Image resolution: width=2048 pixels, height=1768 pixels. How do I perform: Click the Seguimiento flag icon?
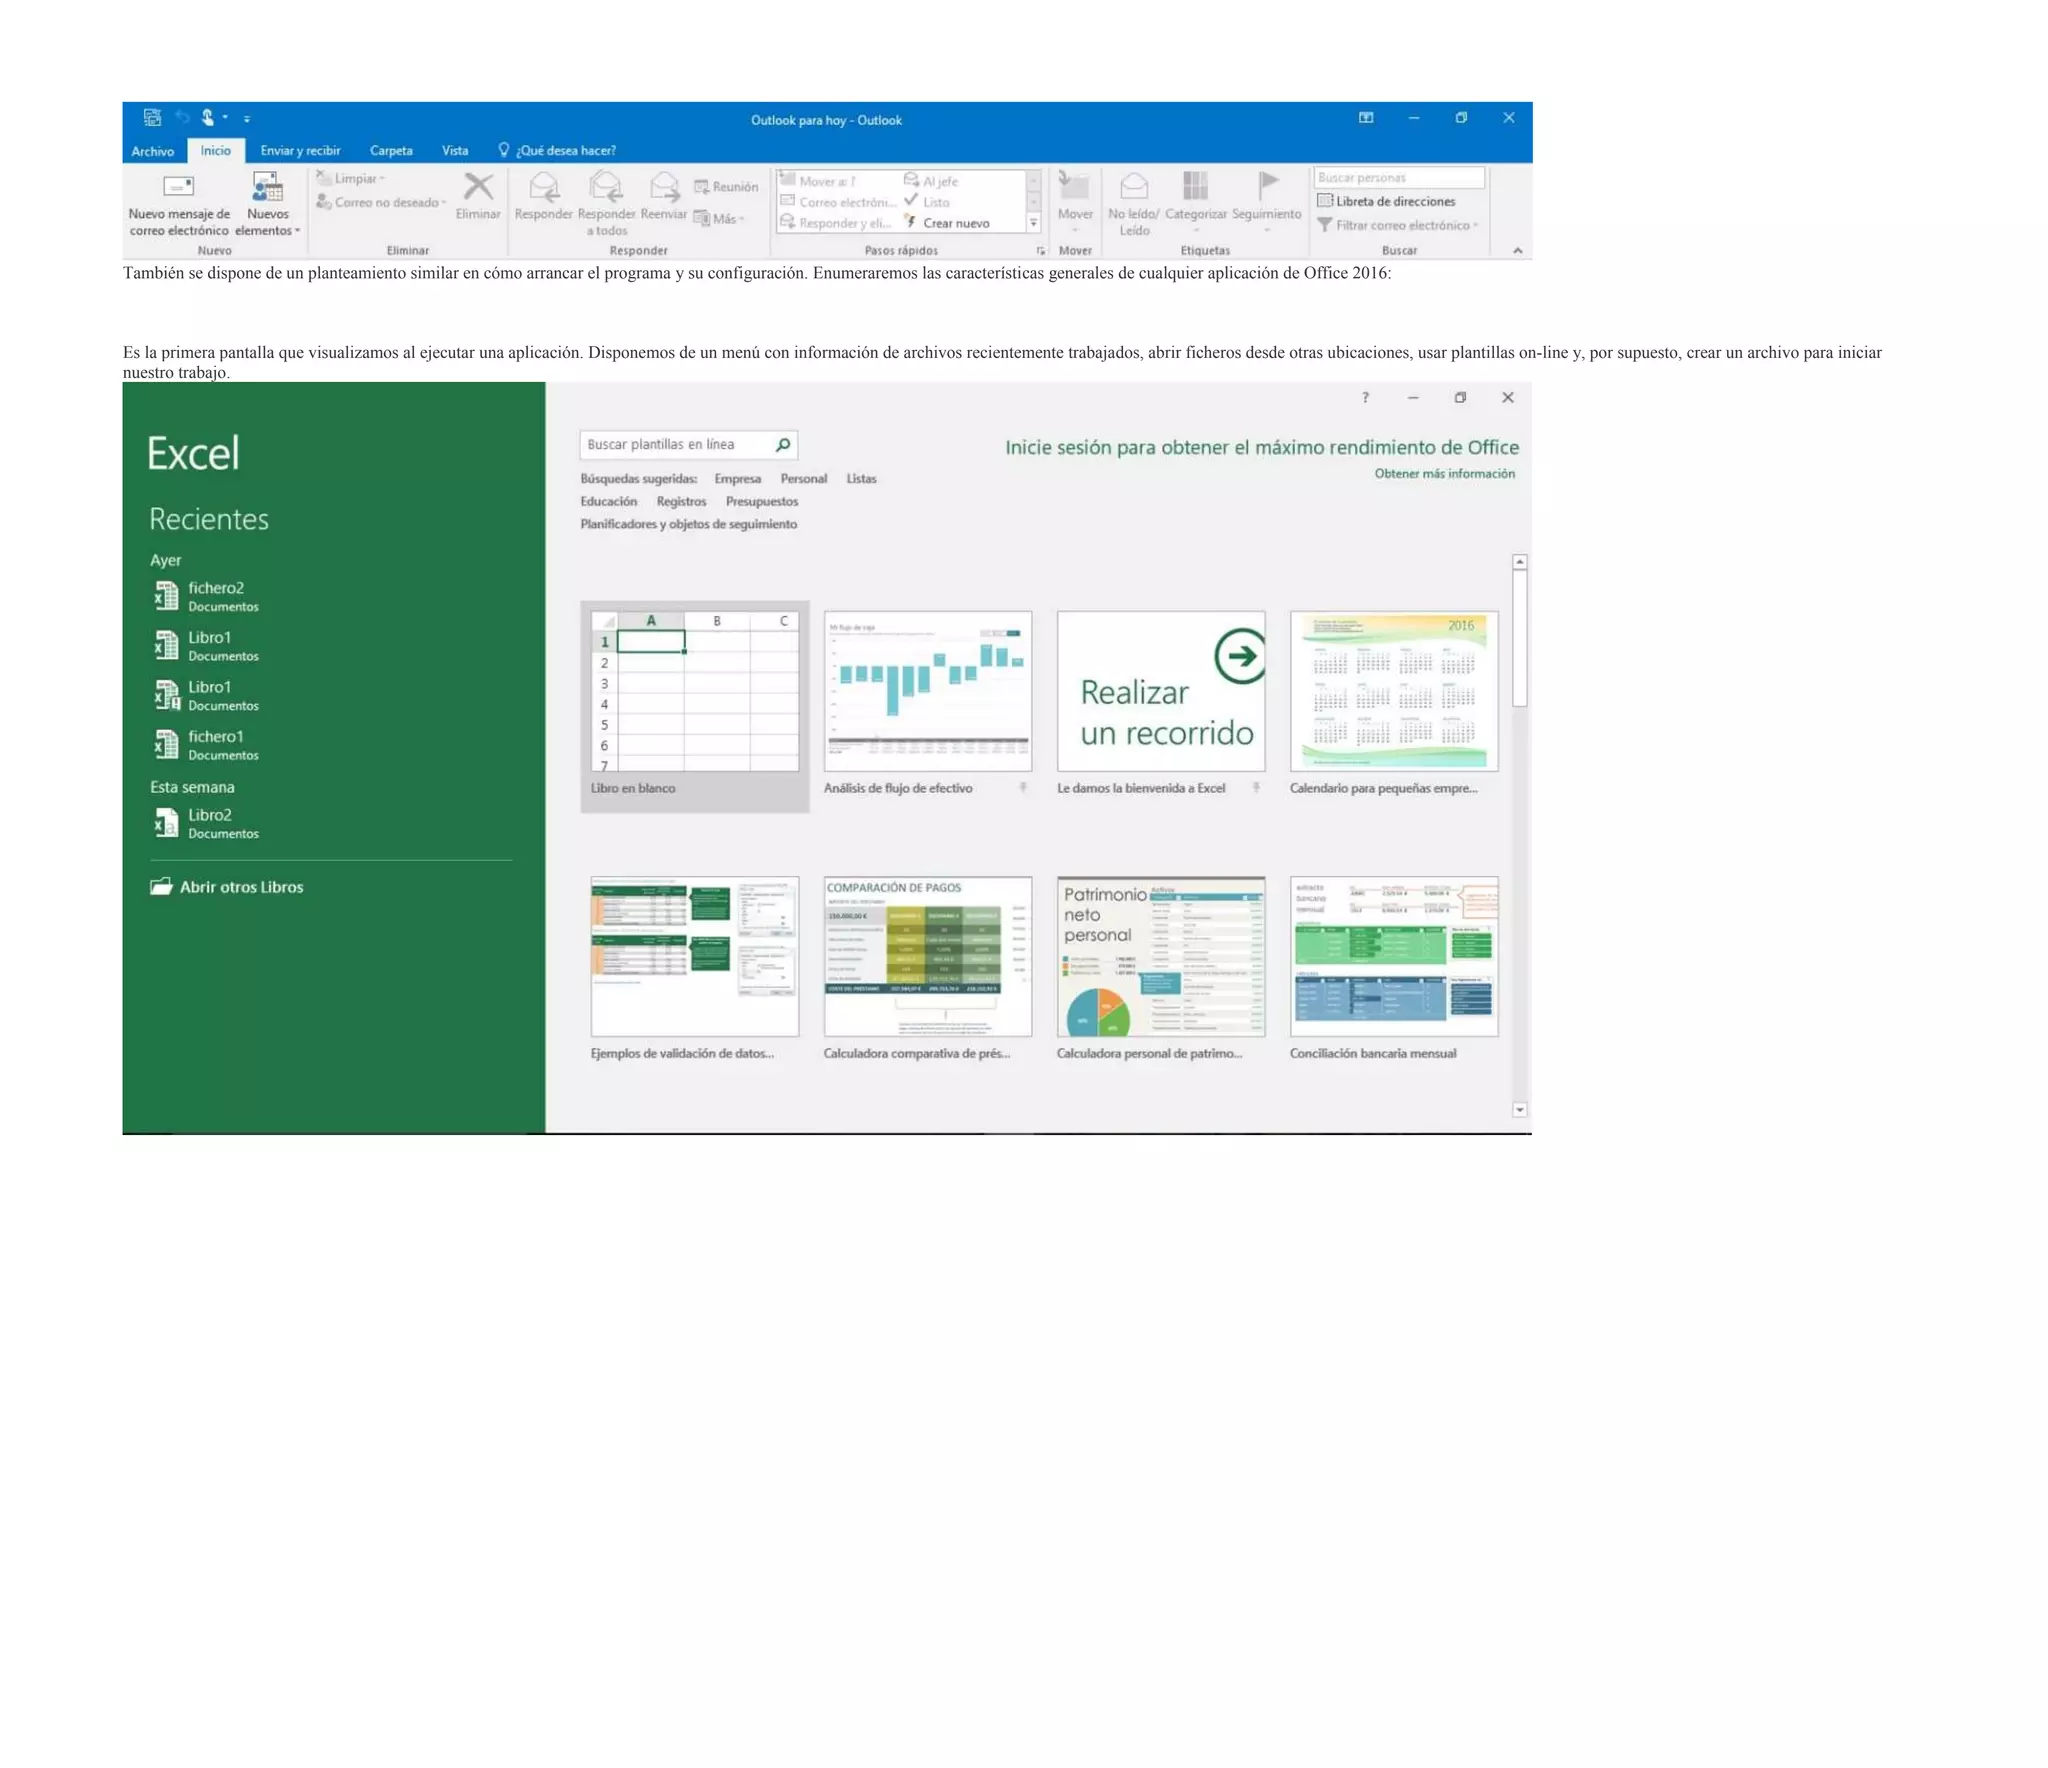coord(1267,184)
